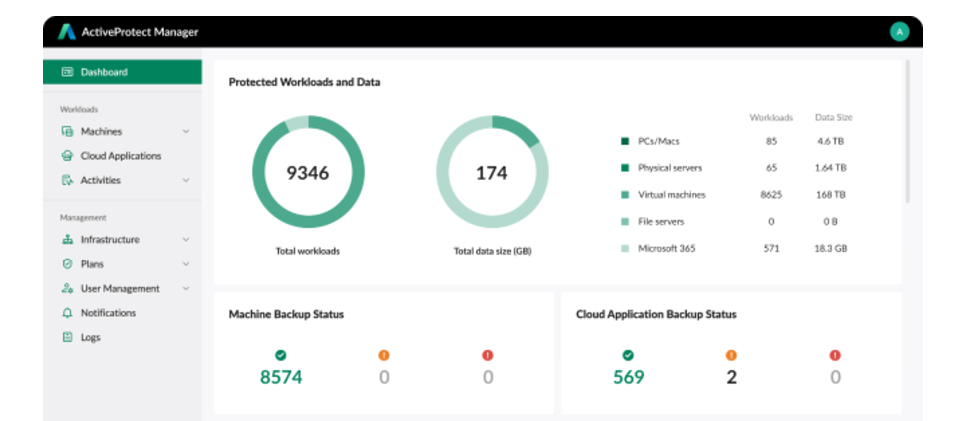Click the dashboard vertical scrollbar
Screen dimensions: 960x421
(x=907, y=130)
